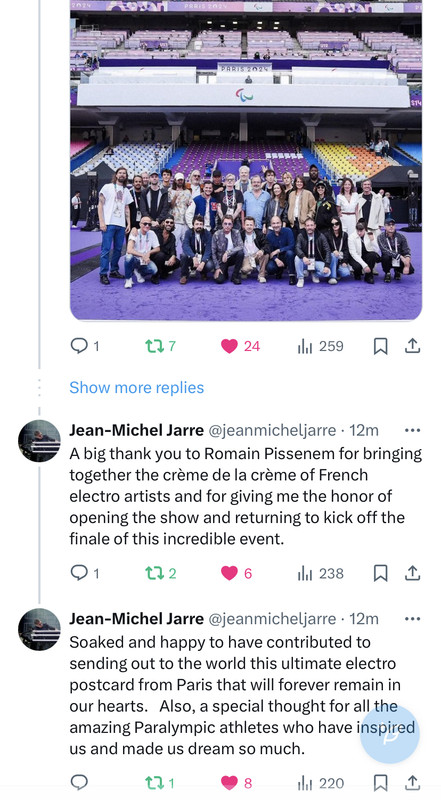The height and width of the screenshot is (800, 441).
Task: Tap the floating compose post button
Action: (x=390, y=734)
